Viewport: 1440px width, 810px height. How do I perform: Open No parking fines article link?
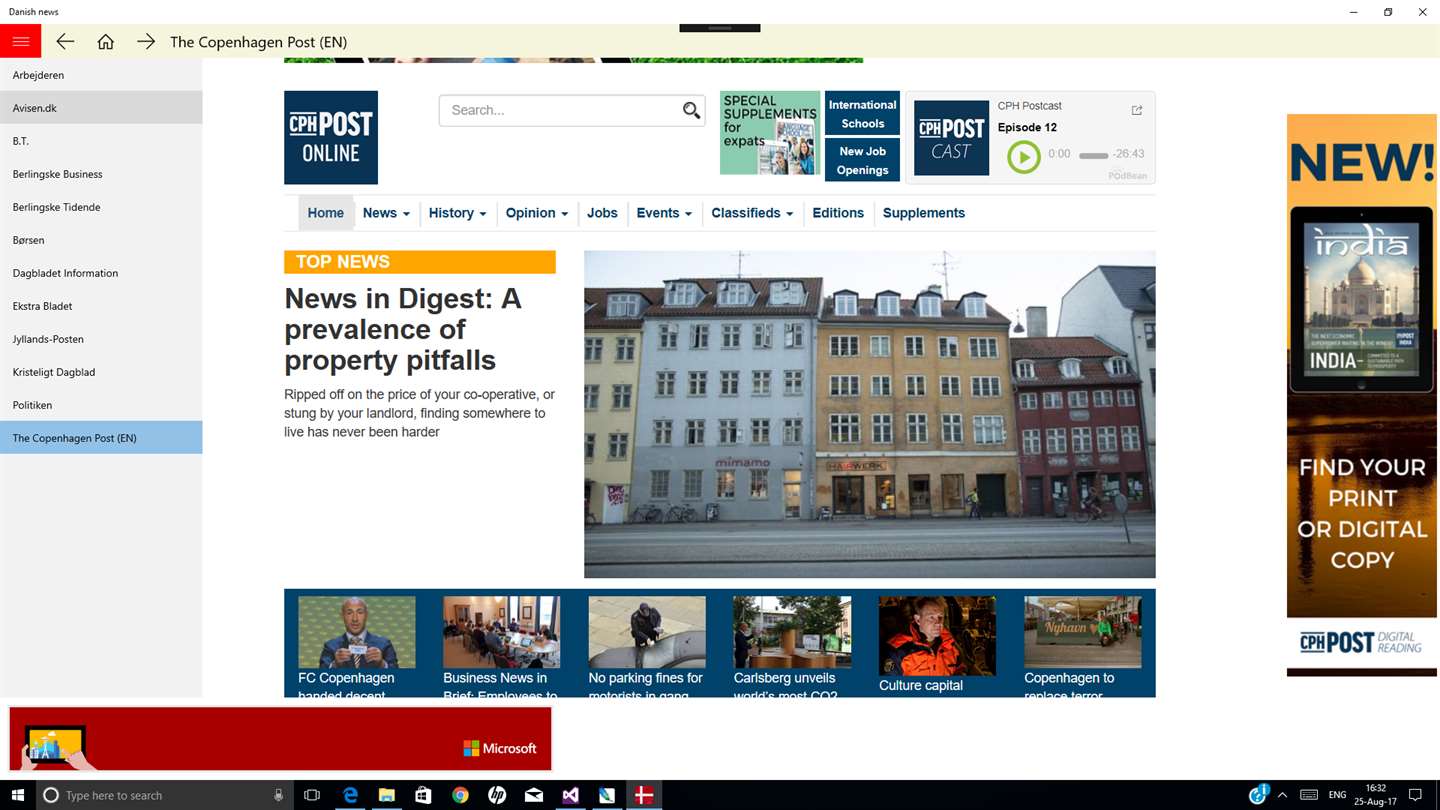[645, 686]
